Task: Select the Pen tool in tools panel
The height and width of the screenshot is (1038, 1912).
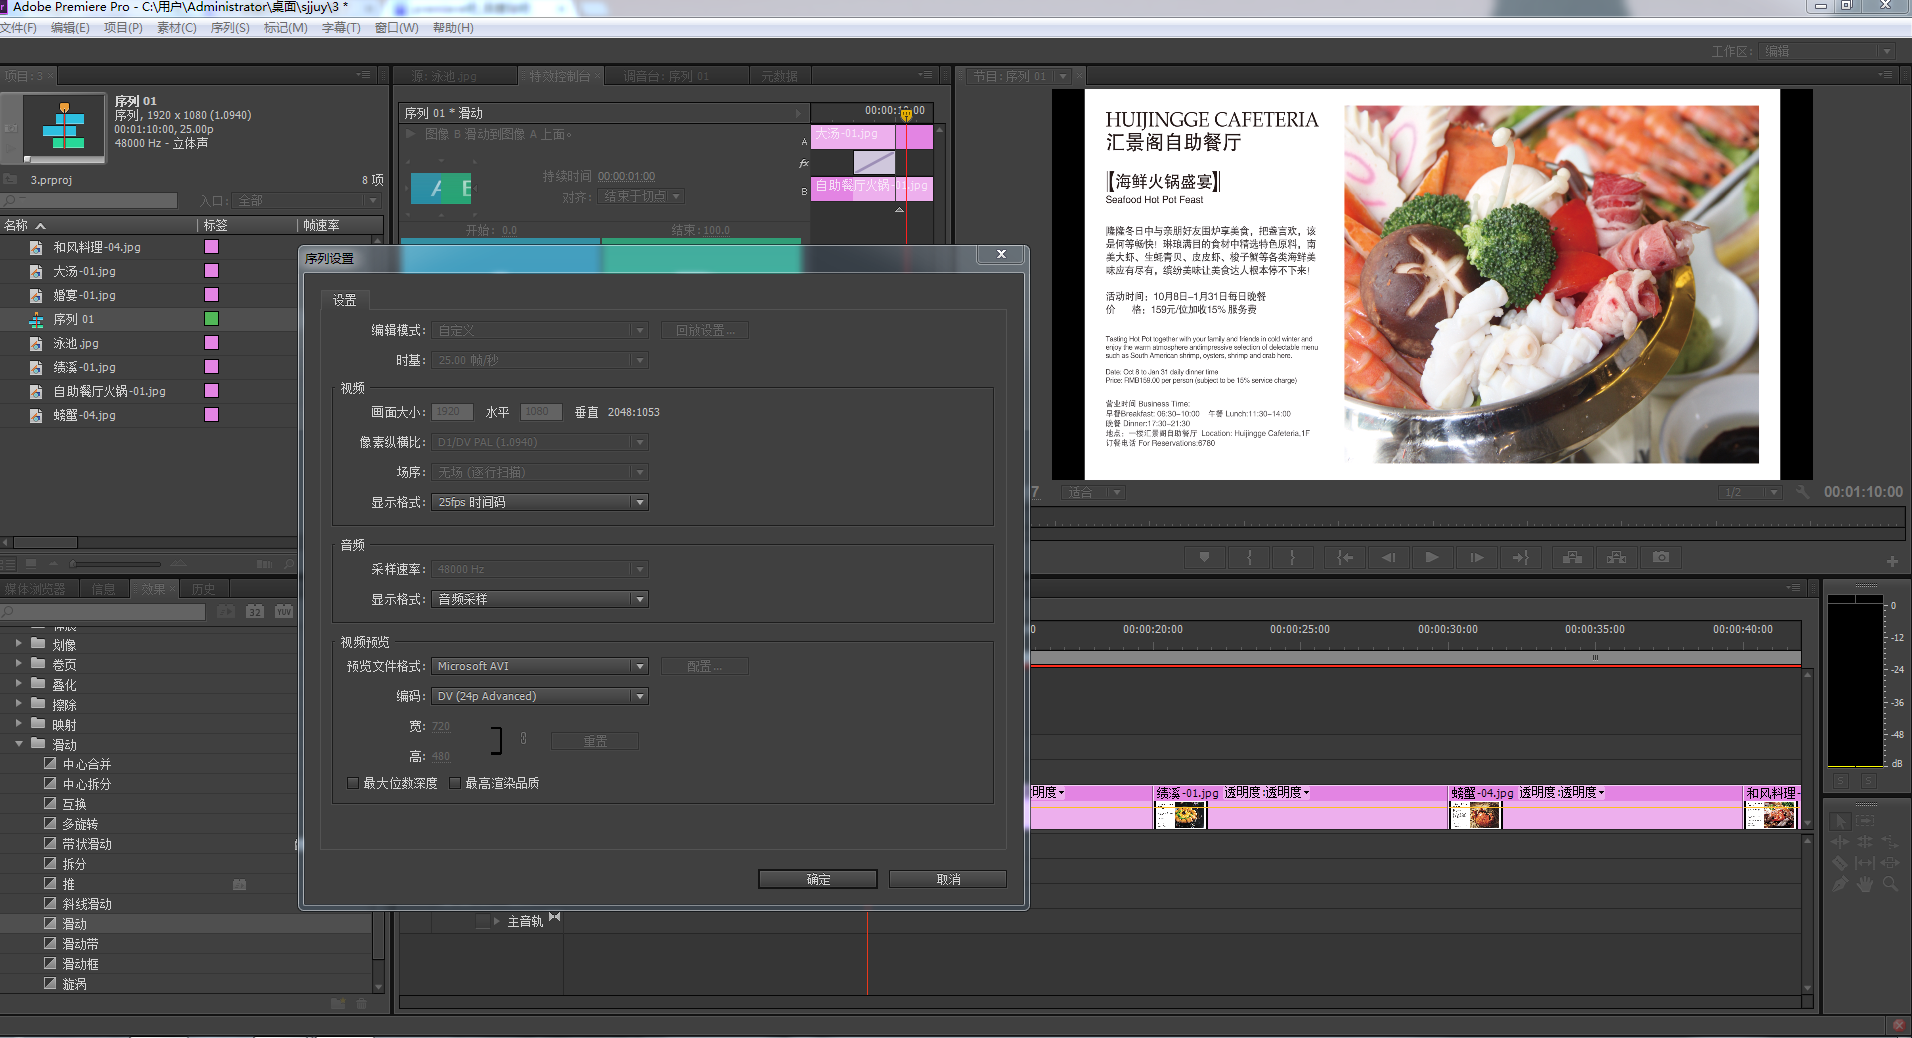Action: pos(1840,884)
